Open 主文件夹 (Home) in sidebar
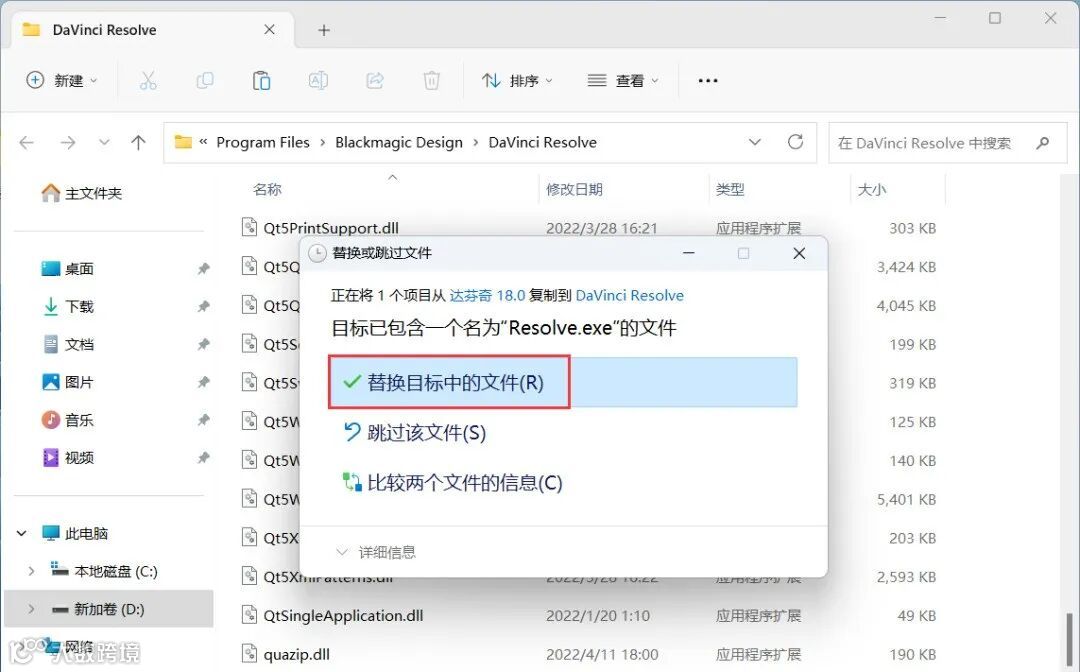1080x672 pixels. (x=81, y=193)
